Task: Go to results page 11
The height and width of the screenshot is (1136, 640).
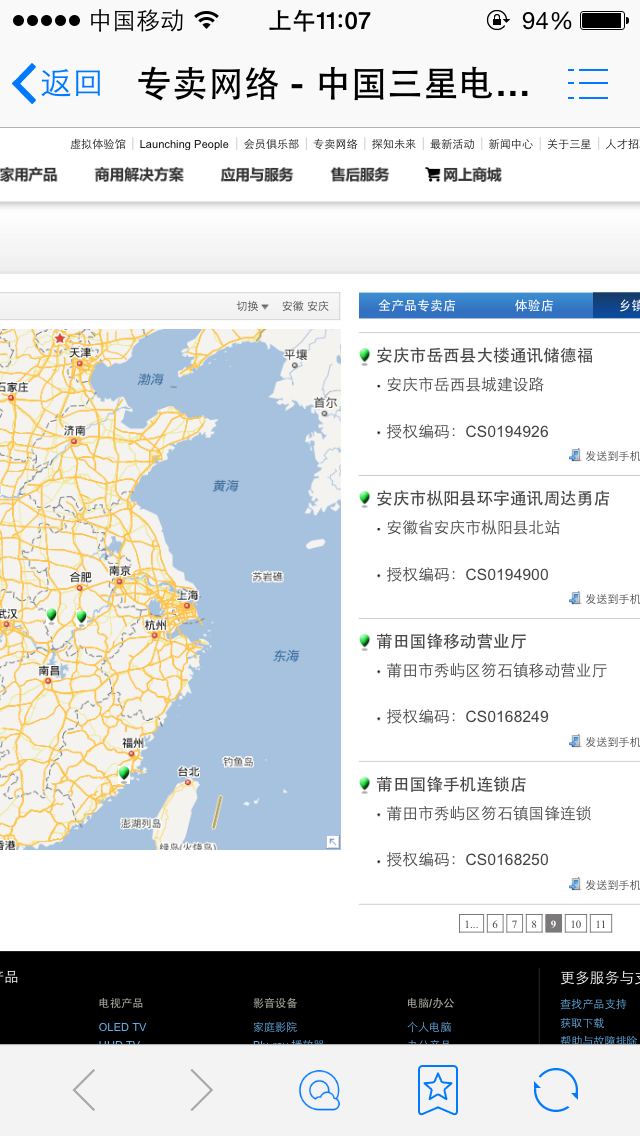Action: [600, 924]
